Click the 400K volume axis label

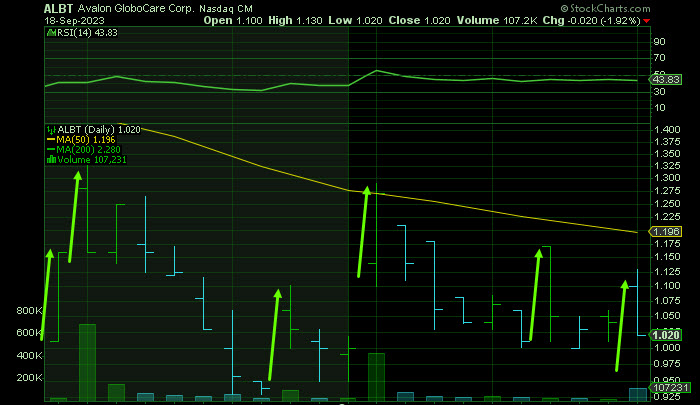tap(29, 355)
